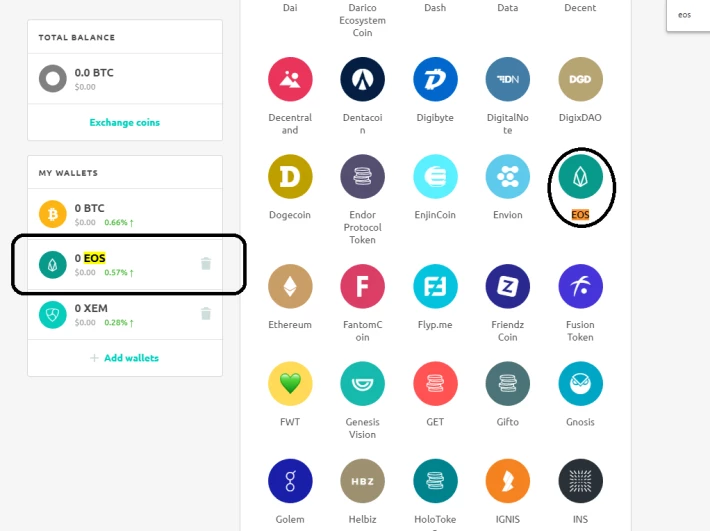Pick the Flyp.me coin icon
Screen dimensions: 710x531
coord(435,286)
